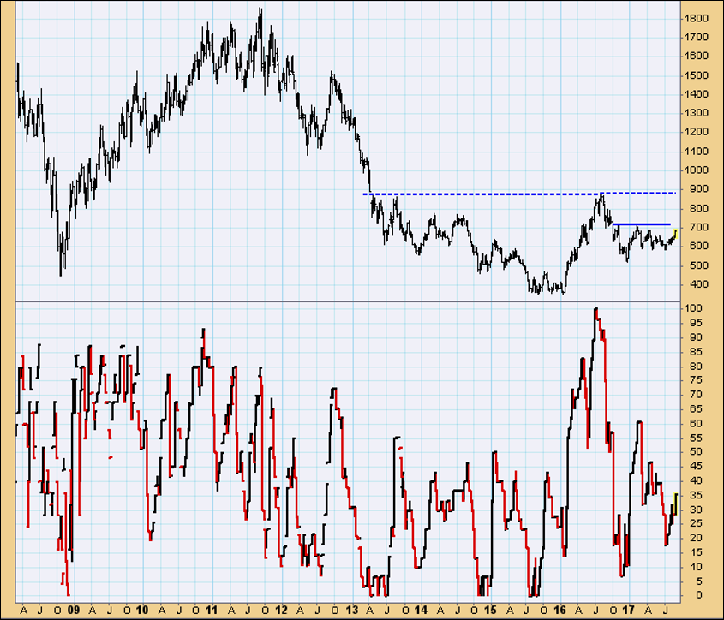Click the '16' year label on the bottom axis

point(559,609)
